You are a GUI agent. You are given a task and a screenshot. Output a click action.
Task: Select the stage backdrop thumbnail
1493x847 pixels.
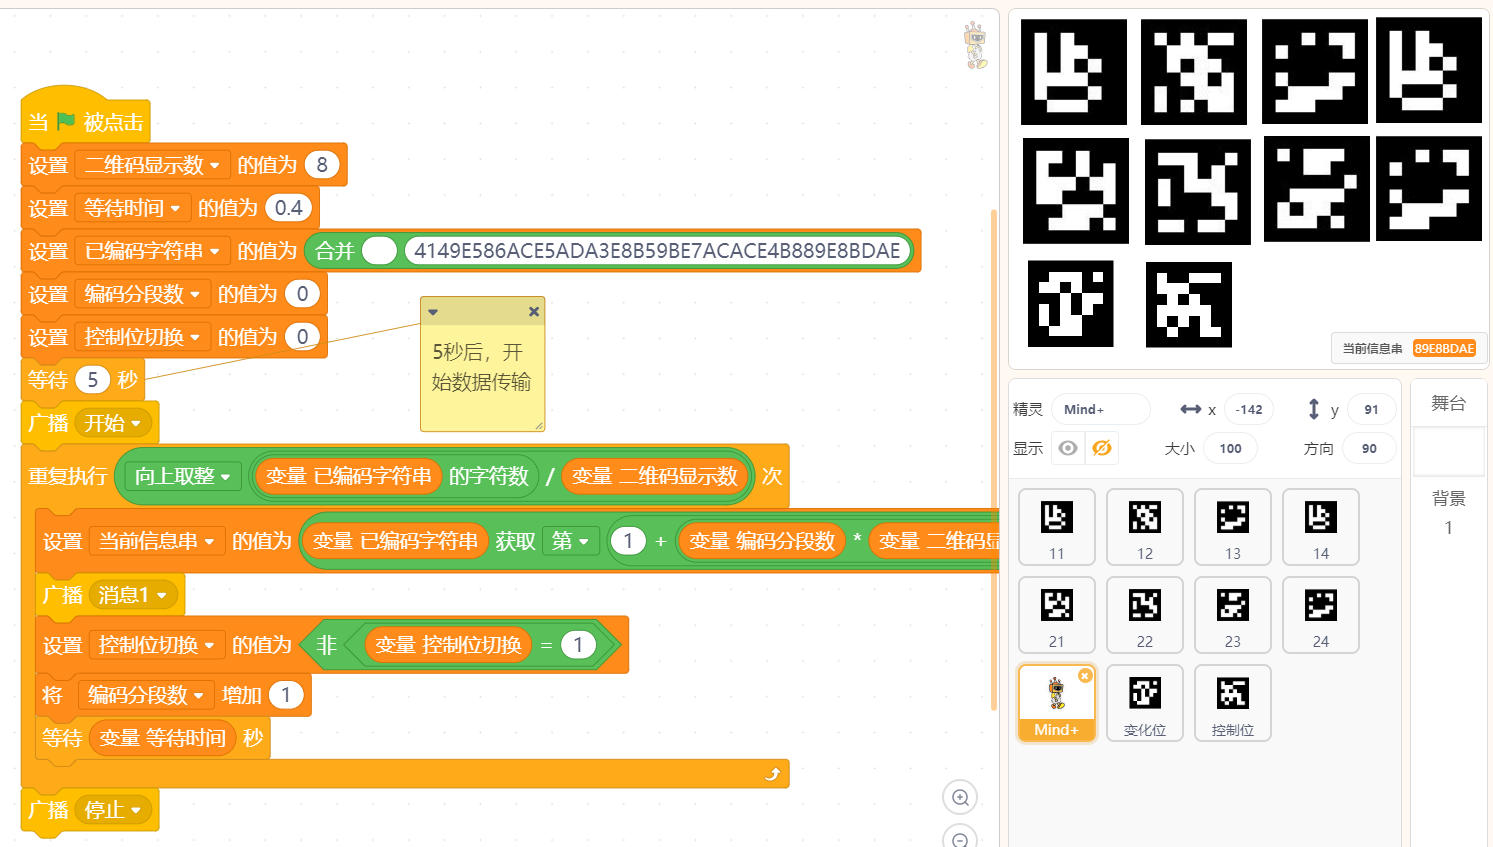(1448, 452)
